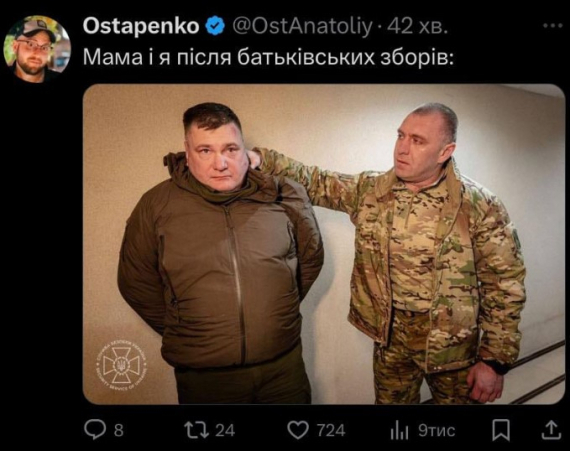Image resolution: width=570 pixels, height=451 pixels.
Task: Click the like count 724
Action: click(331, 431)
